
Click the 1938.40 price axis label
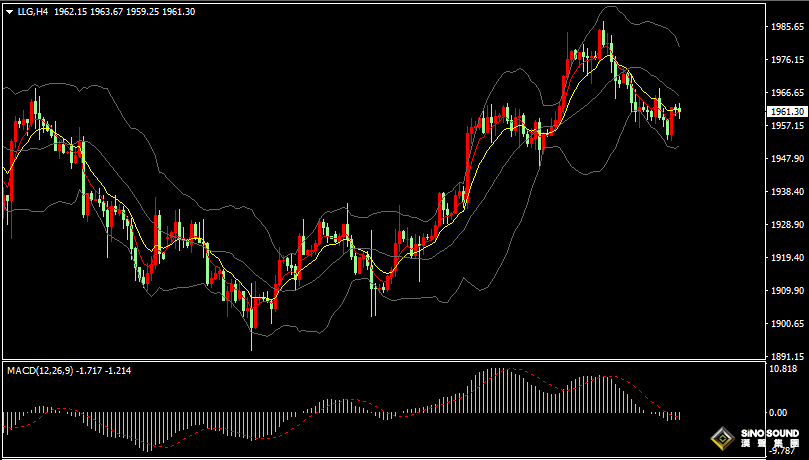(x=786, y=192)
